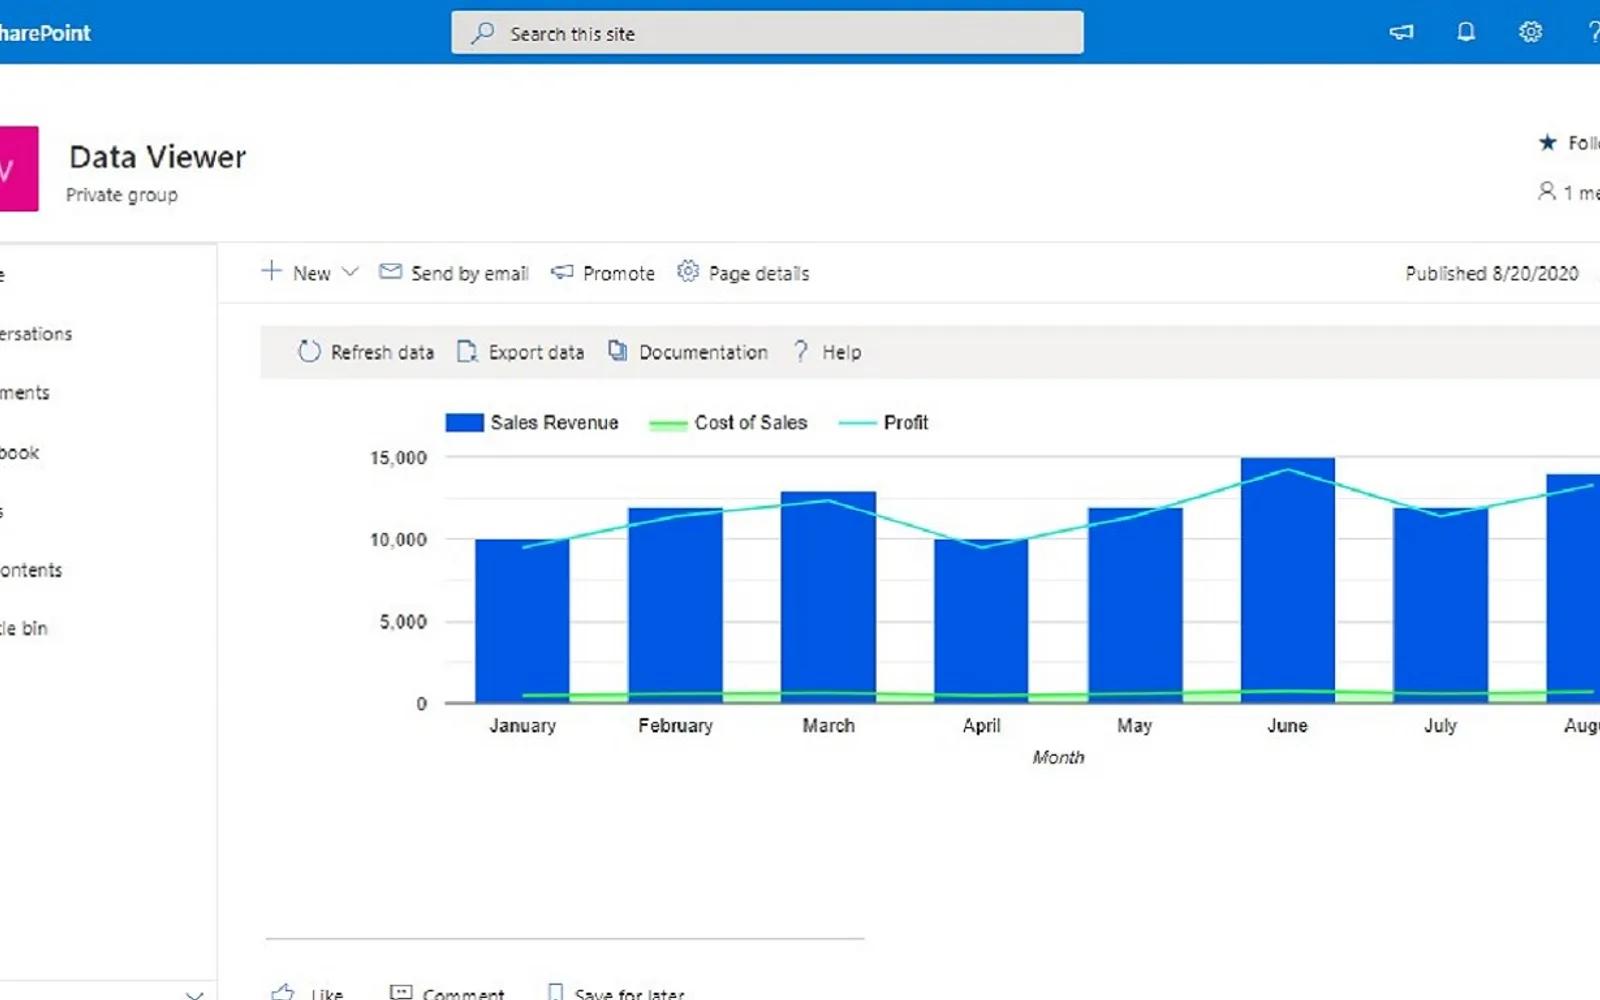Expand the chevron at sidebar bottom
This screenshot has height=1000, width=1600.
pyautogui.click(x=195, y=994)
